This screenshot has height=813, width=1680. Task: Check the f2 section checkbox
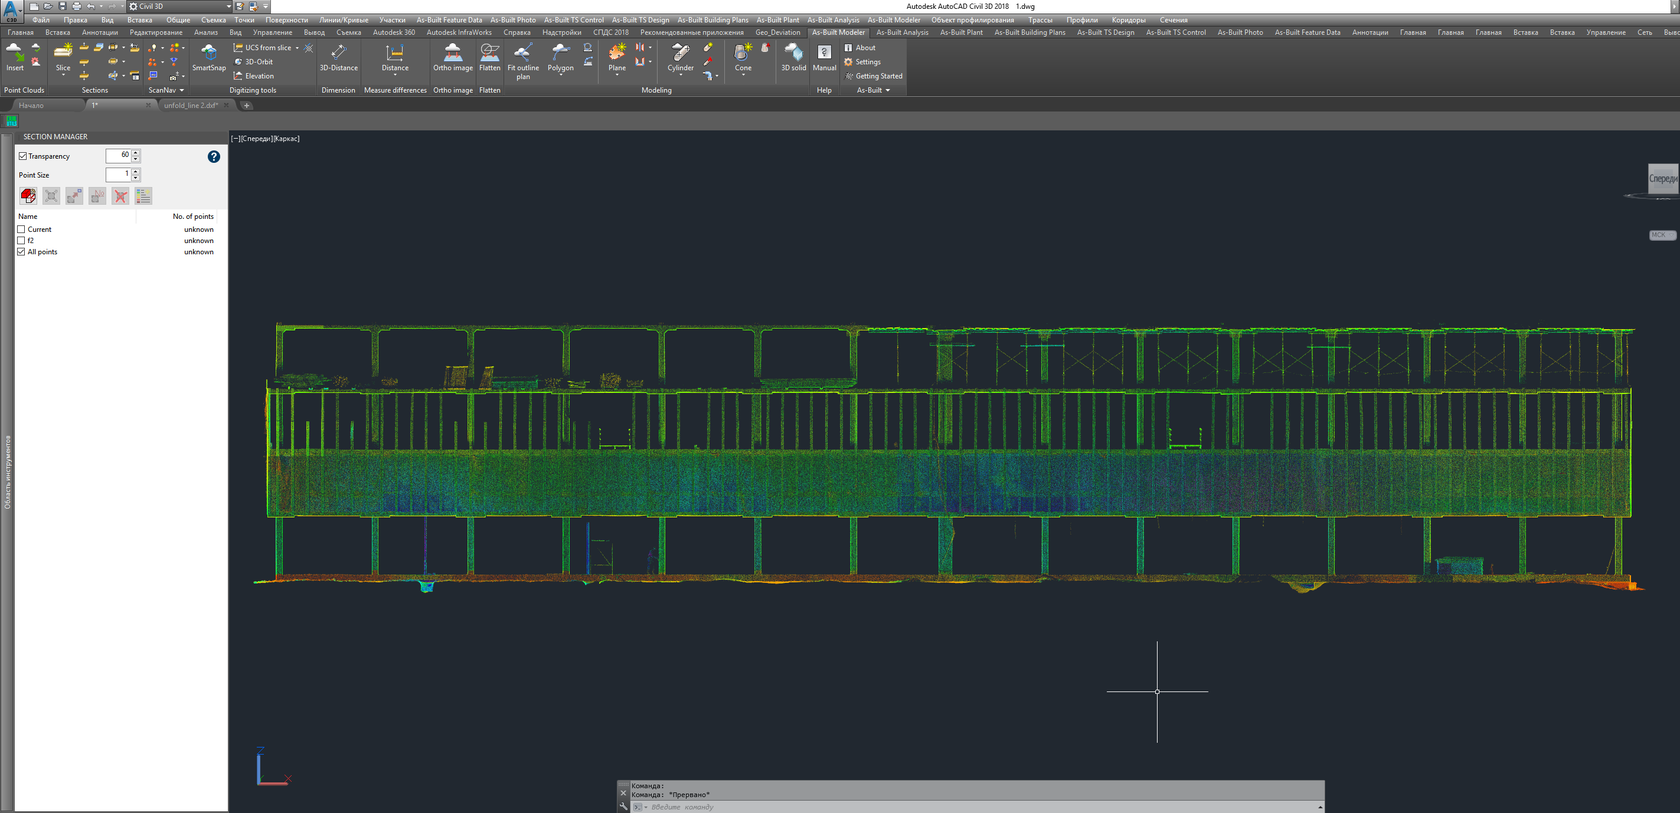point(21,240)
